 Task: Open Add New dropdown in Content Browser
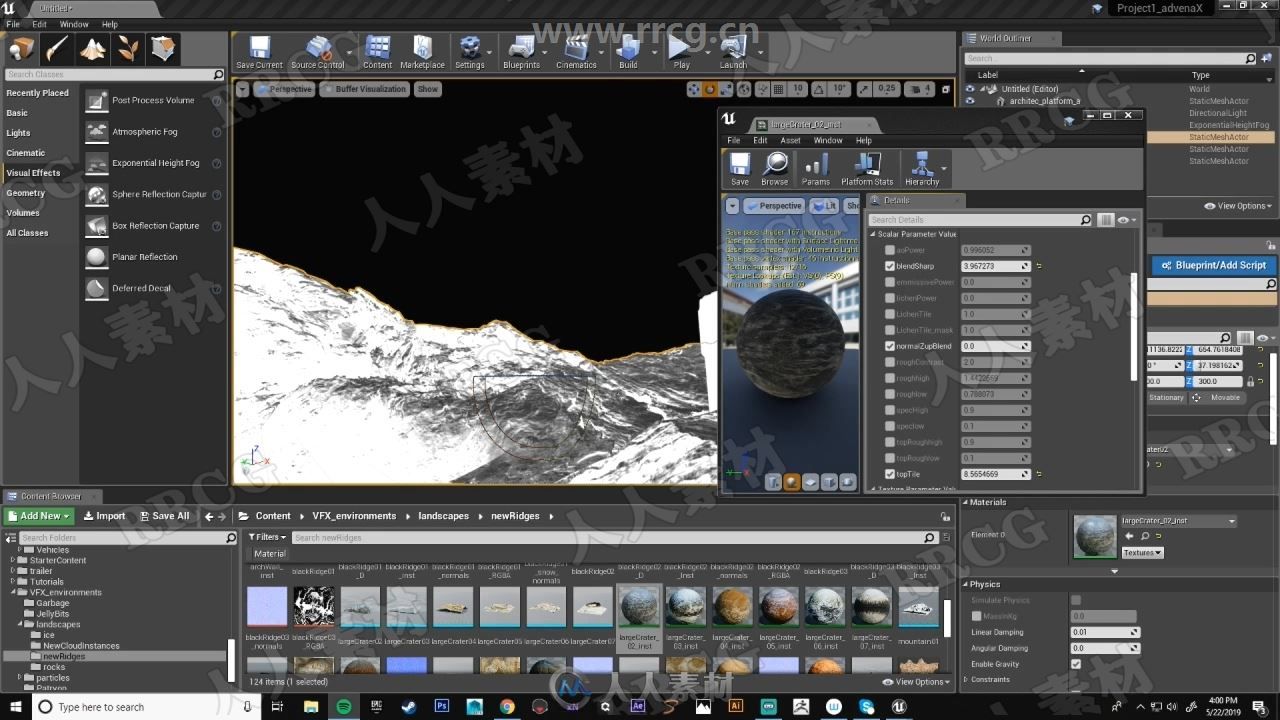(39, 516)
